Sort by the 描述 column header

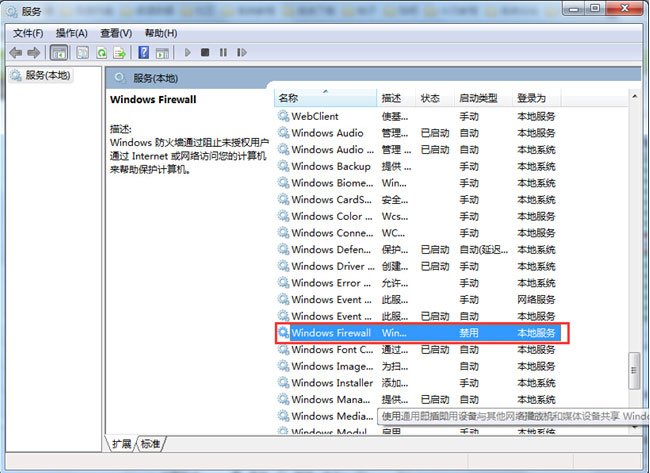click(x=395, y=98)
